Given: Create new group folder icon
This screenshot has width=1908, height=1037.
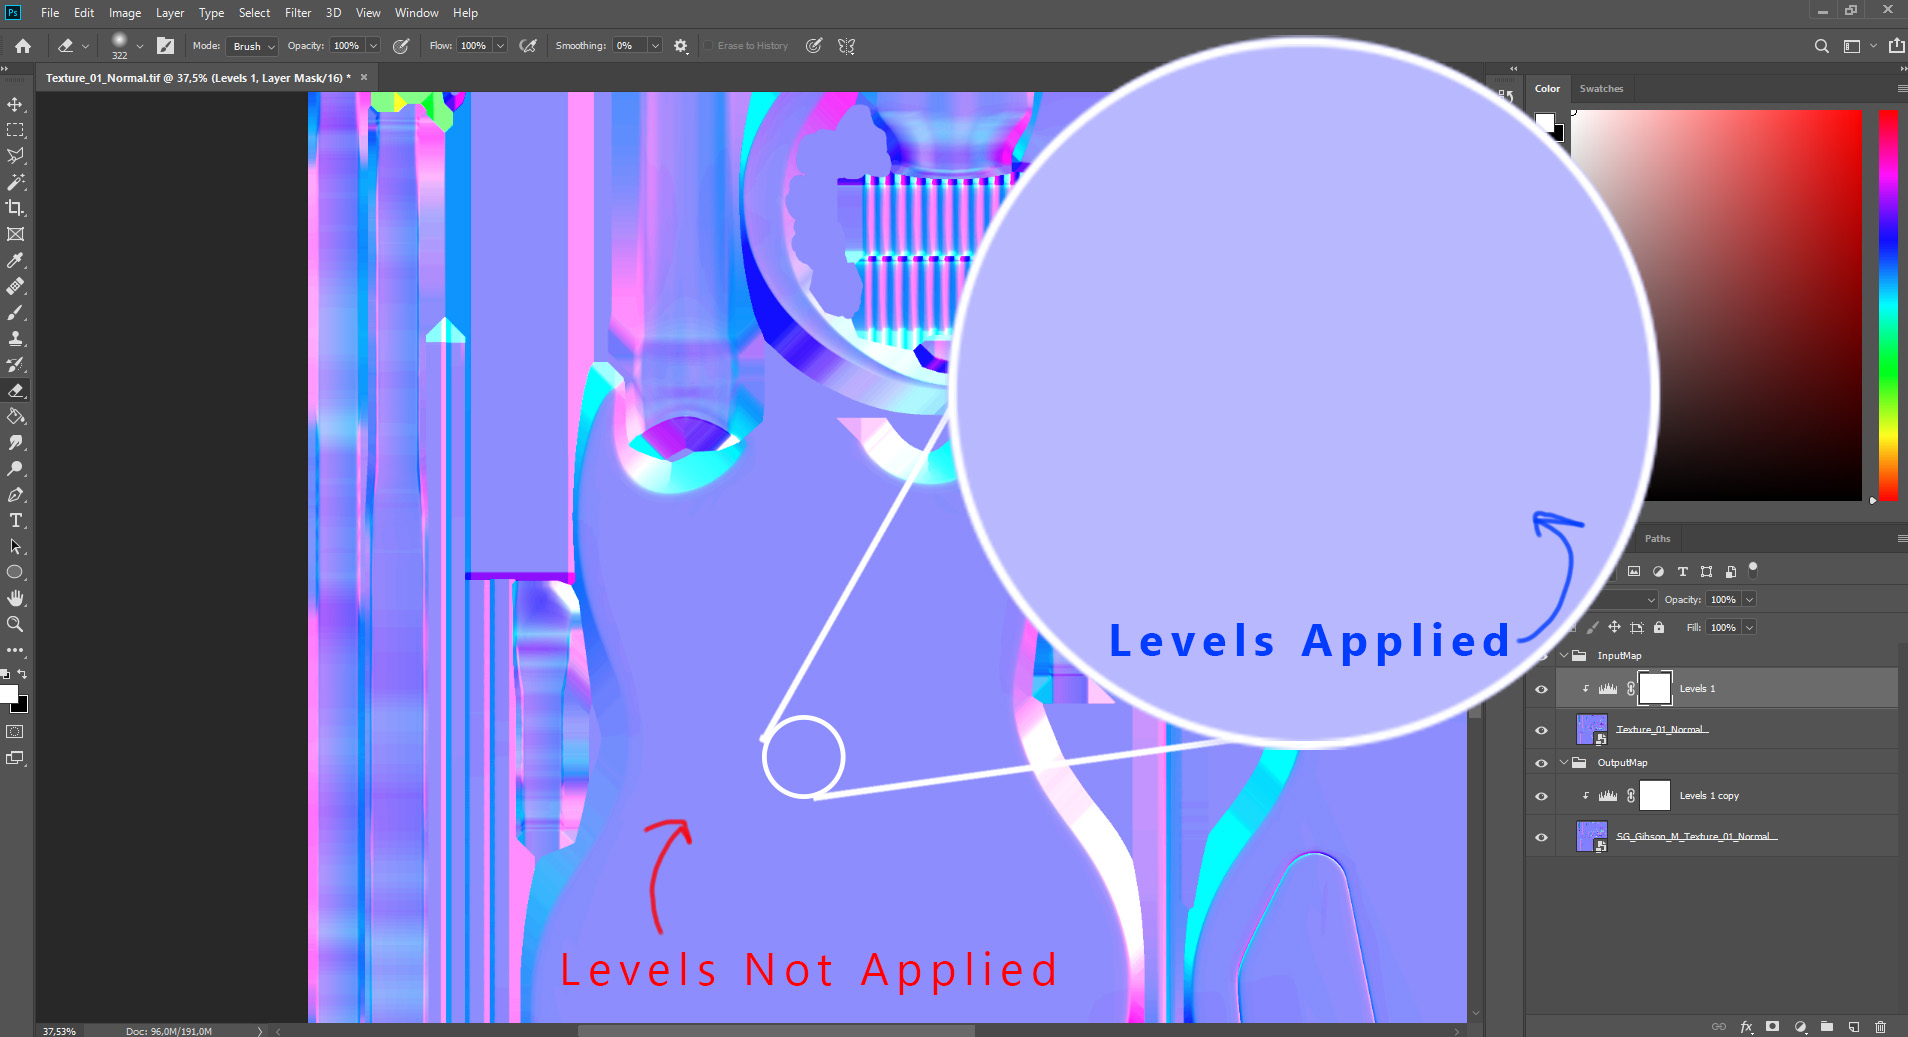Looking at the screenshot, I should tap(1827, 1027).
